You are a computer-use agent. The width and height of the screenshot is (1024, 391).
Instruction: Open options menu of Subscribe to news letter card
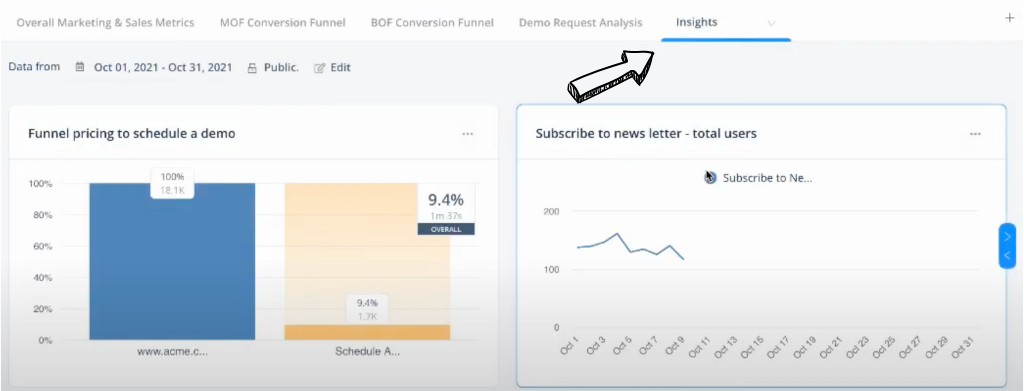(x=975, y=134)
